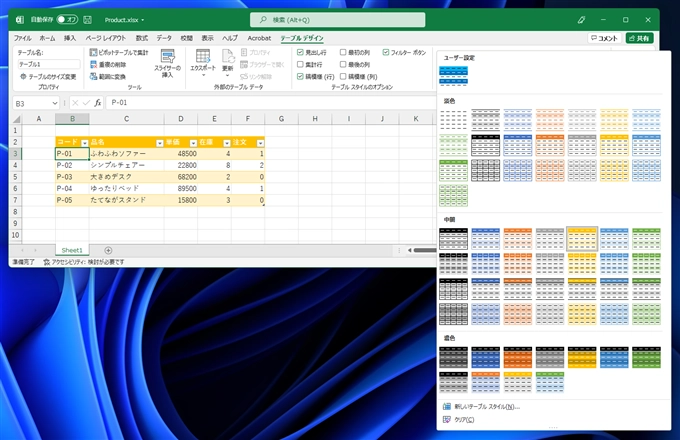Click the formula bar enter checkmark icon
The width and height of the screenshot is (680, 440).
(86, 103)
